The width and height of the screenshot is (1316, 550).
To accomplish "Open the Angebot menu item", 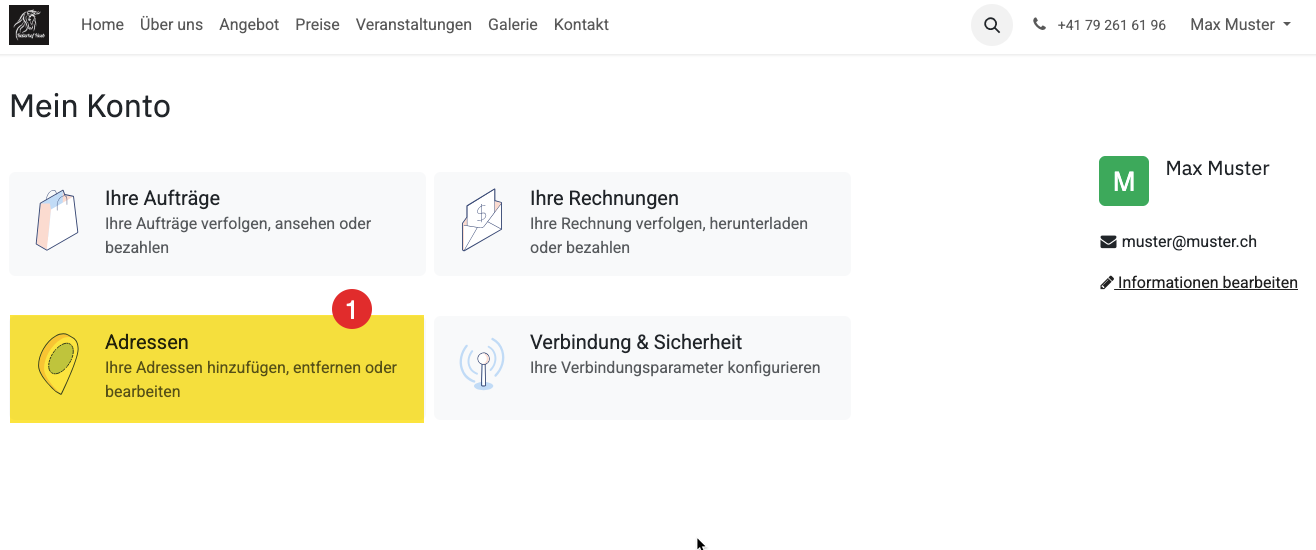I will [x=249, y=25].
